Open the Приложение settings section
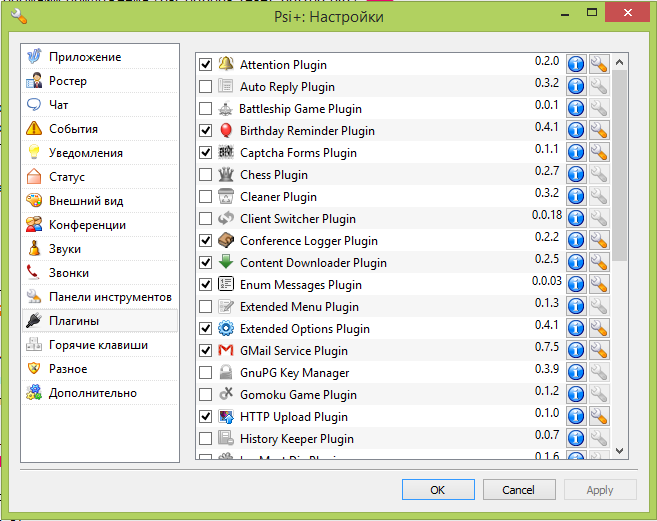This screenshot has width=657, height=521. tap(85, 57)
